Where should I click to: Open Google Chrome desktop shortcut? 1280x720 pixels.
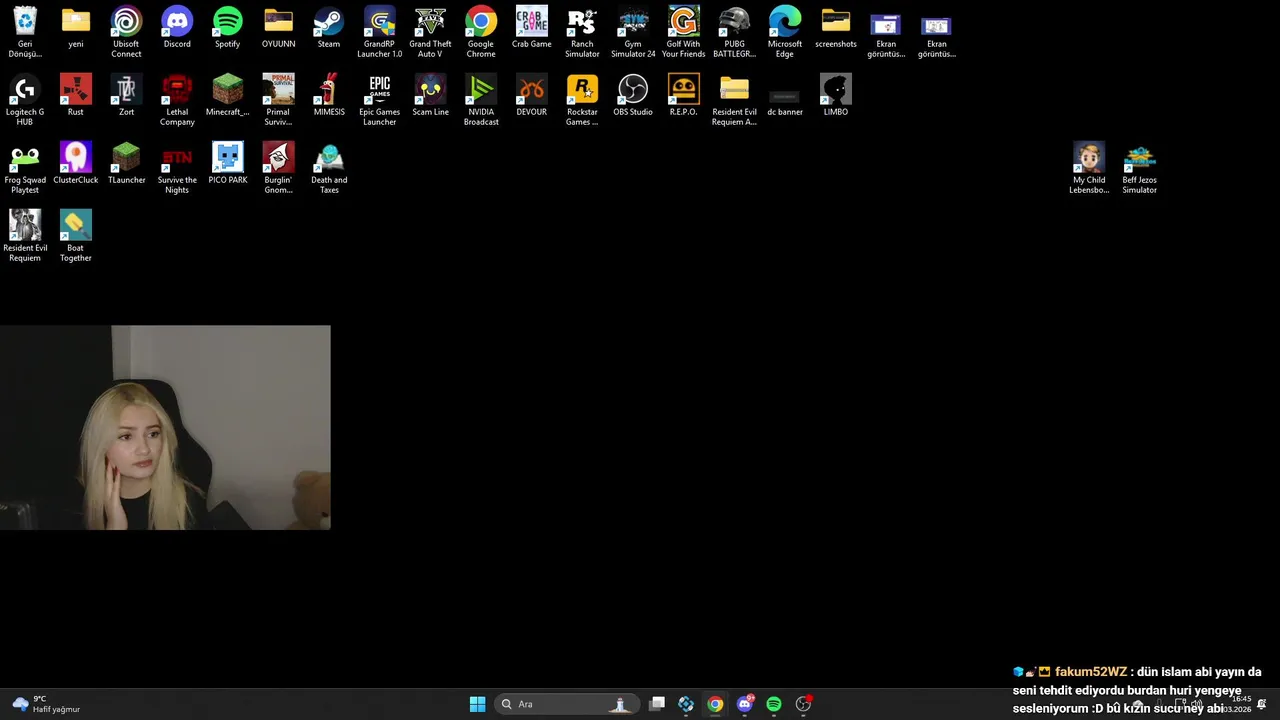[481, 32]
